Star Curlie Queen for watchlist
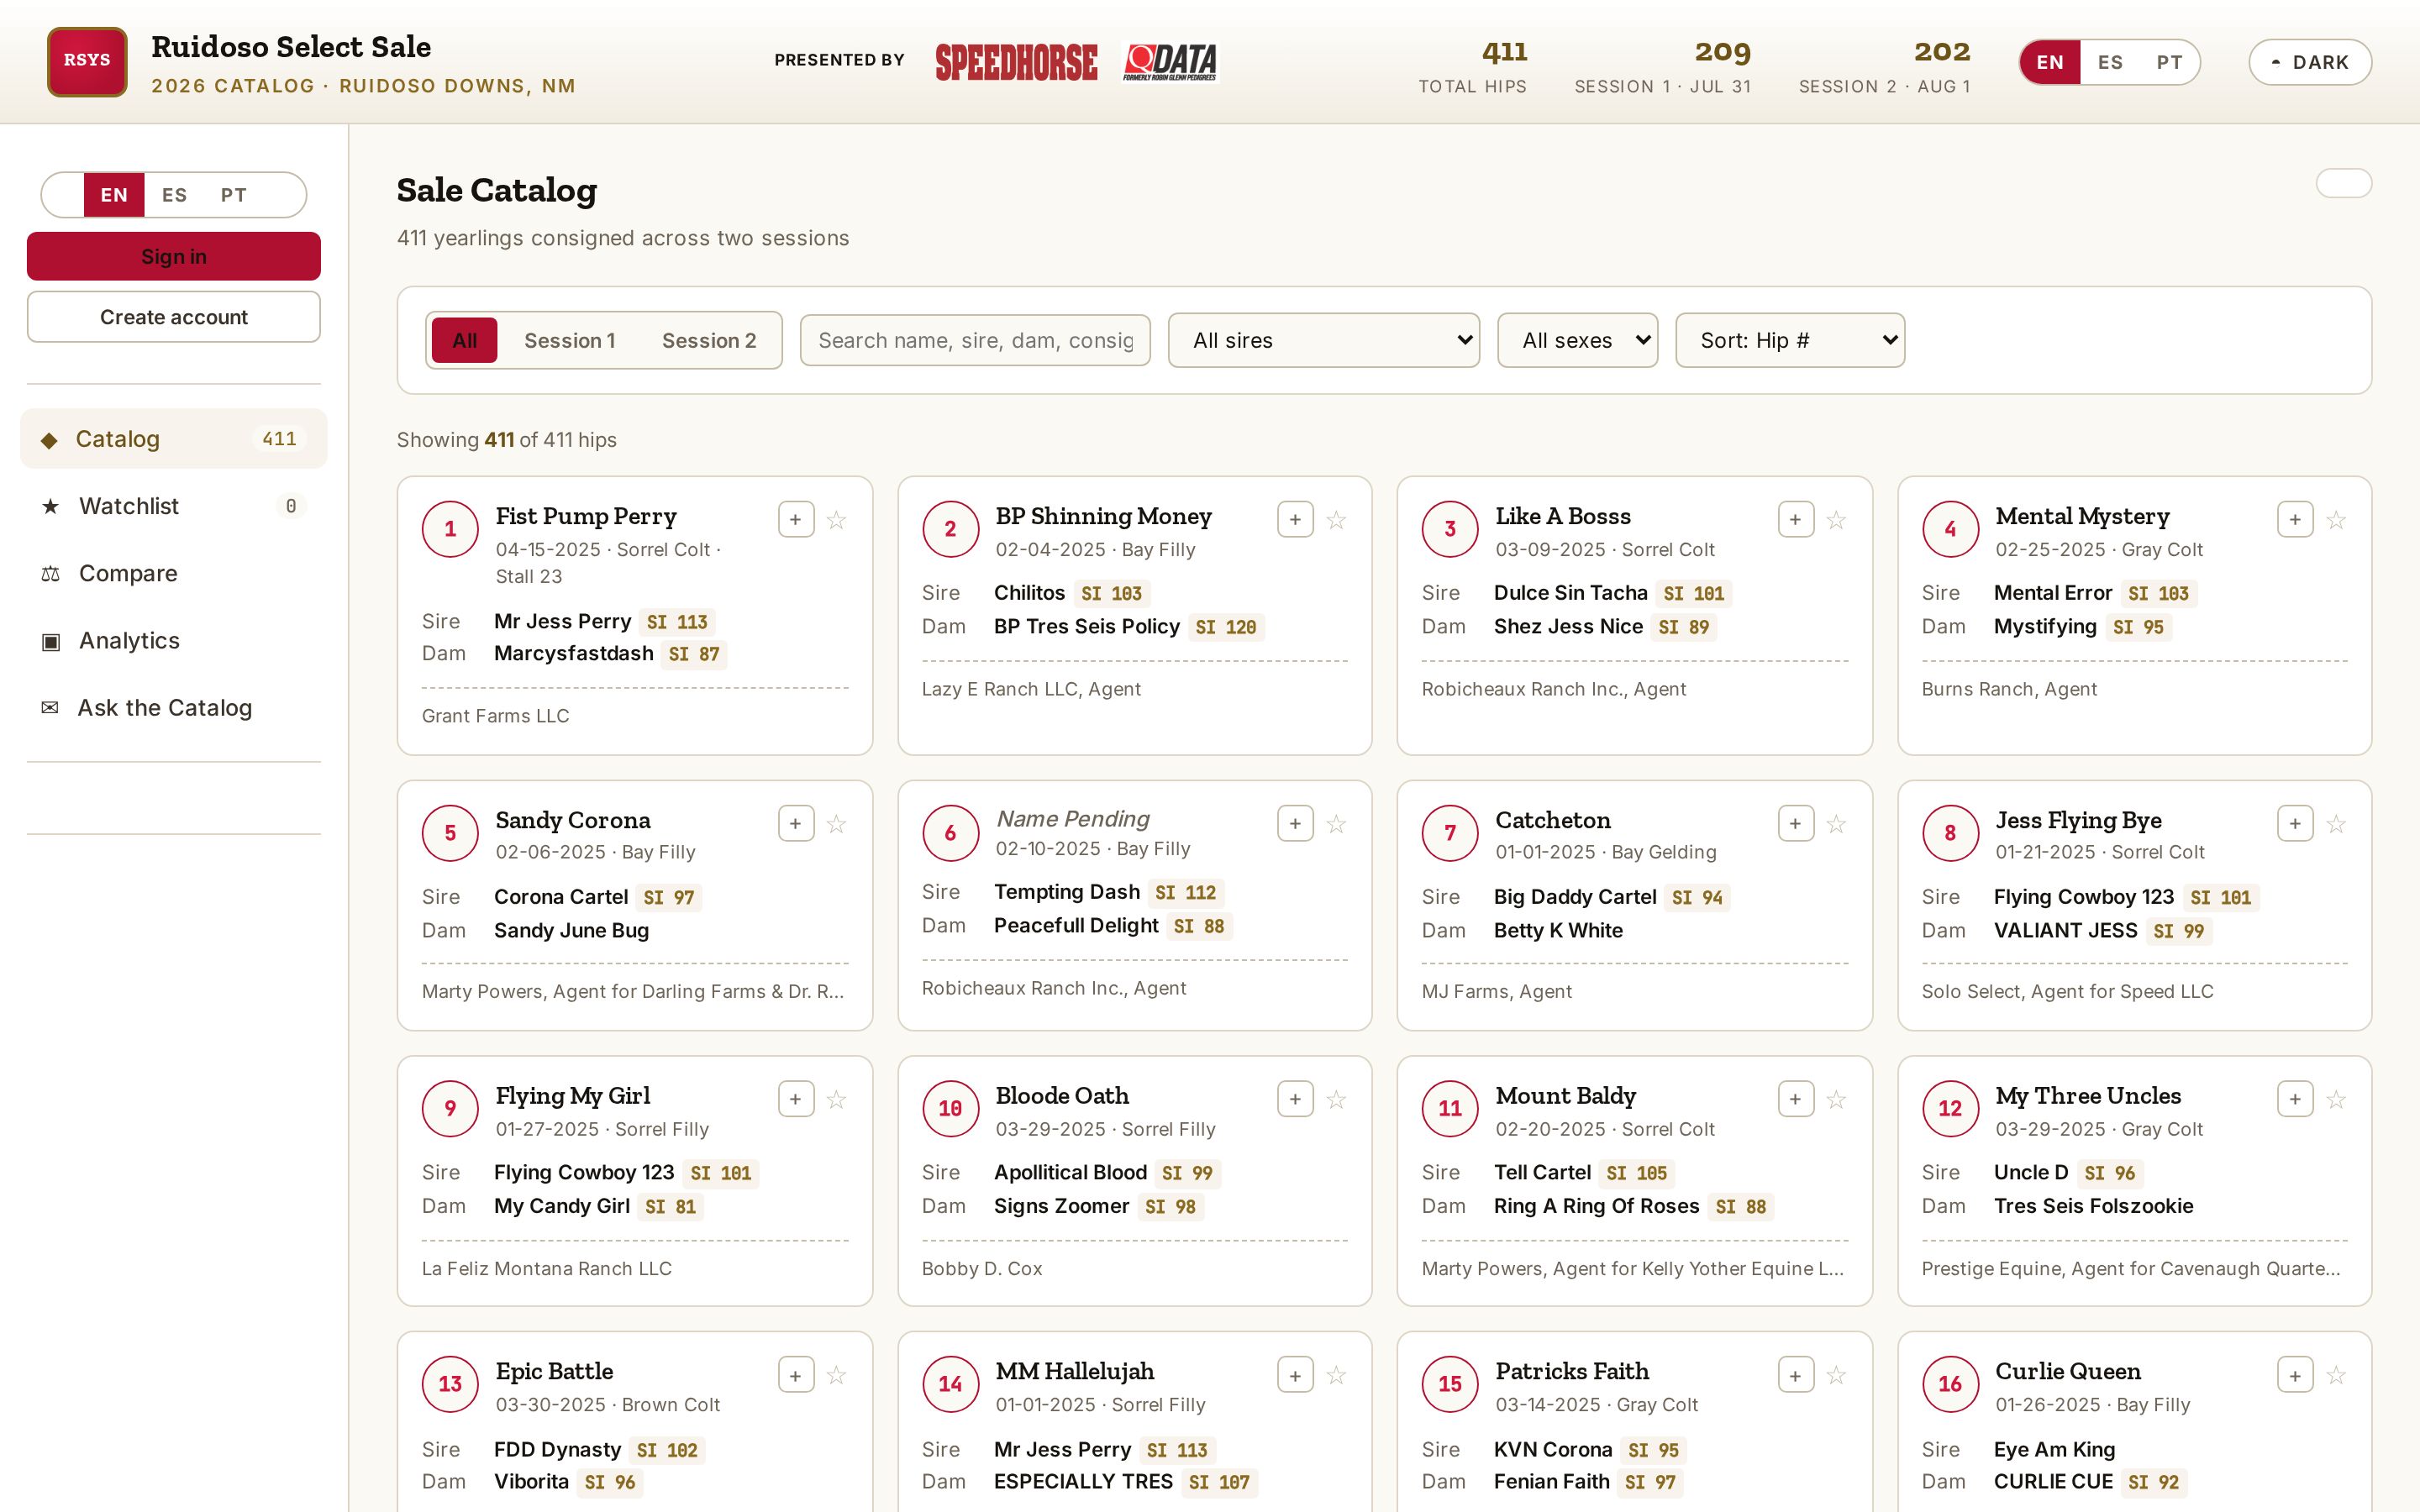 [x=2336, y=1375]
